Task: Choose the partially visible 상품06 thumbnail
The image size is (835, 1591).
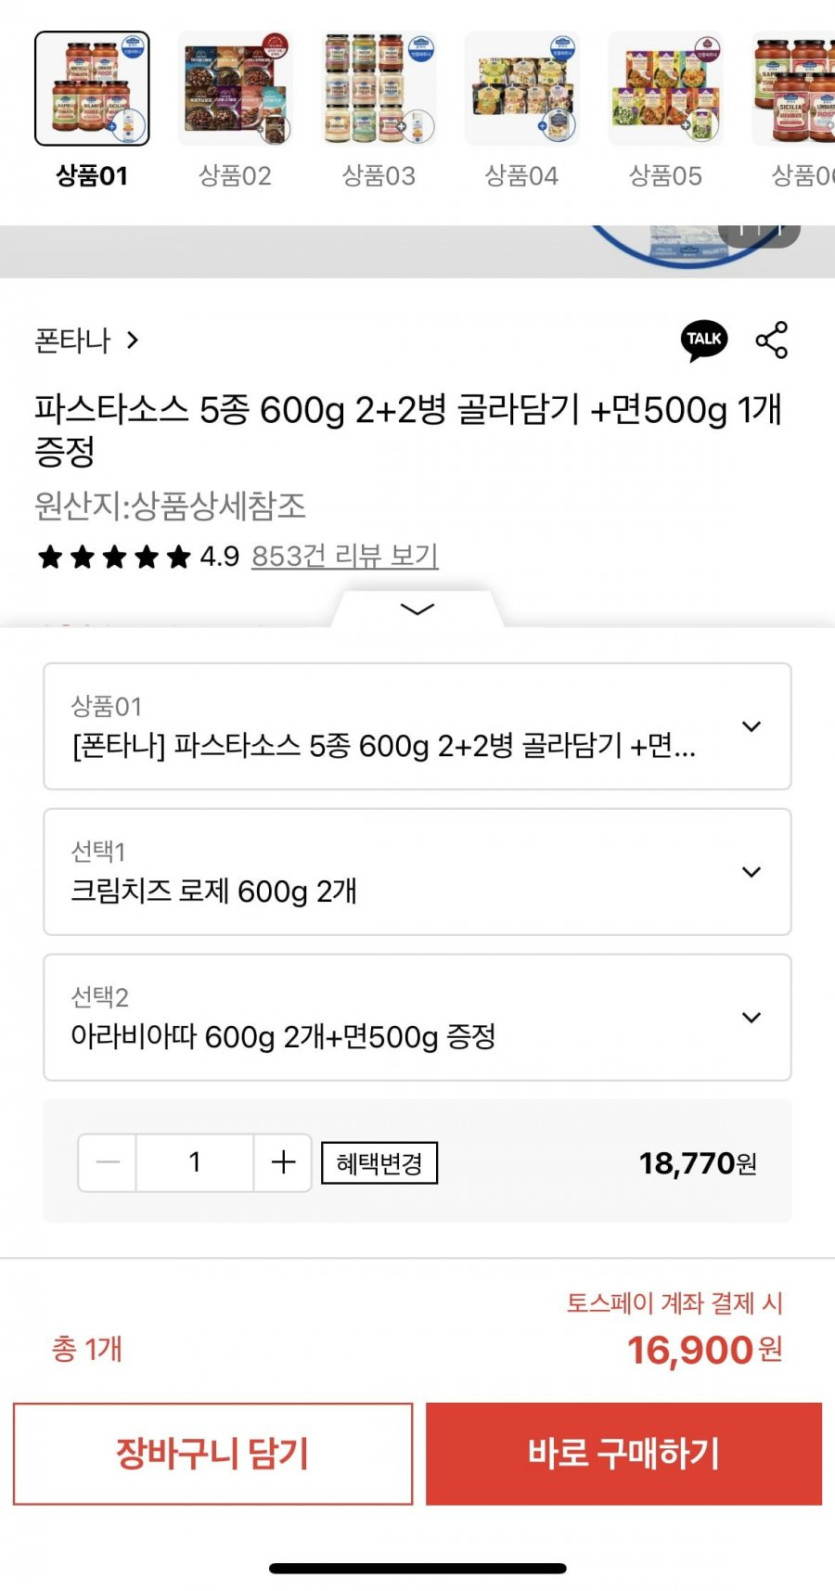Action: [796, 89]
